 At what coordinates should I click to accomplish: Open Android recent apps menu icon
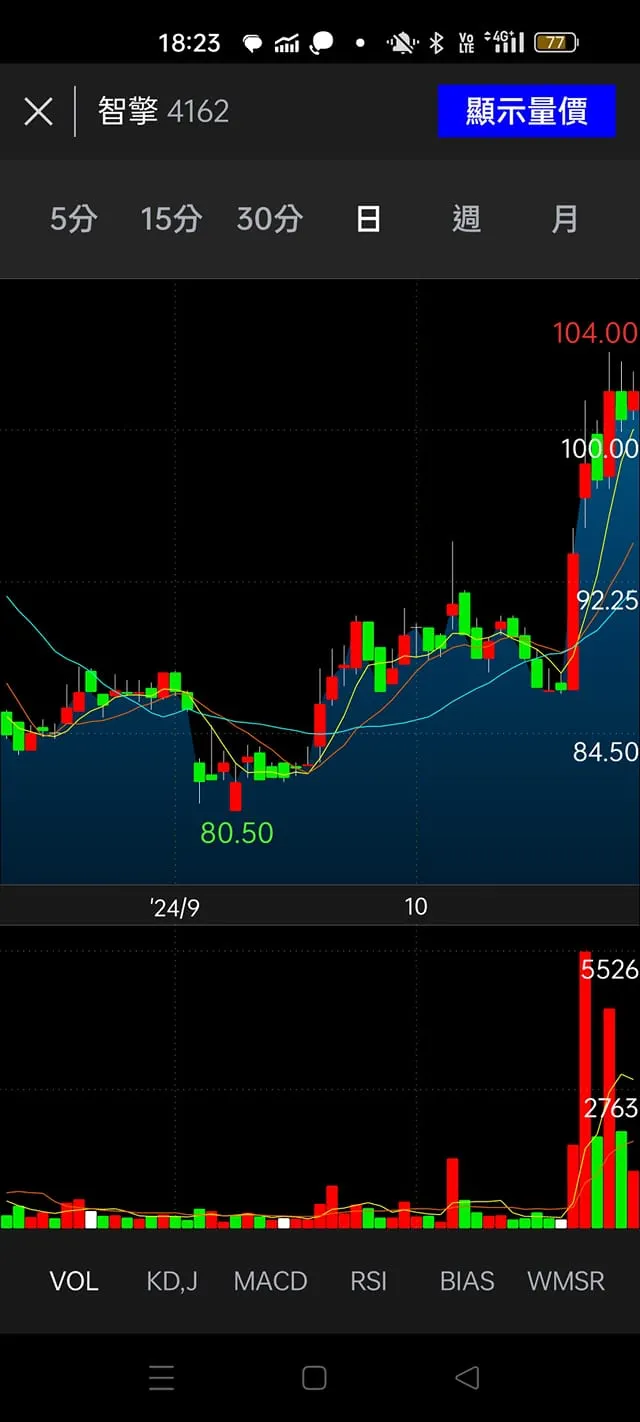coord(161,1378)
